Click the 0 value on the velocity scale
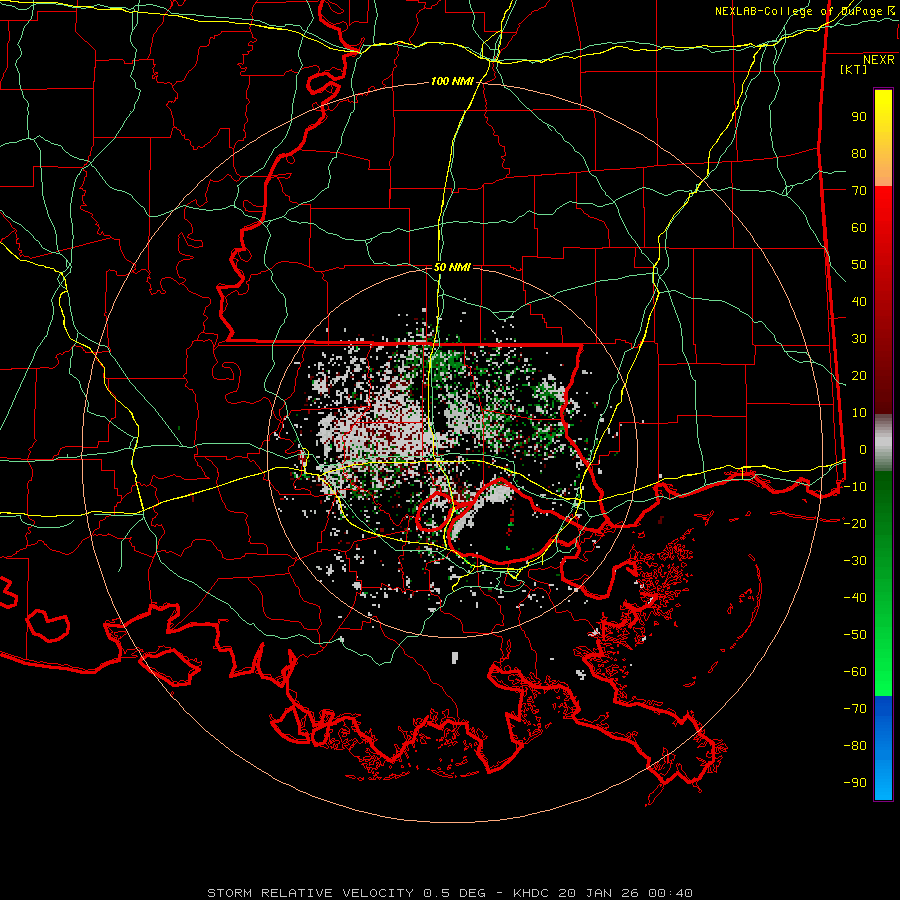This screenshot has width=900, height=900. tap(863, 449)
